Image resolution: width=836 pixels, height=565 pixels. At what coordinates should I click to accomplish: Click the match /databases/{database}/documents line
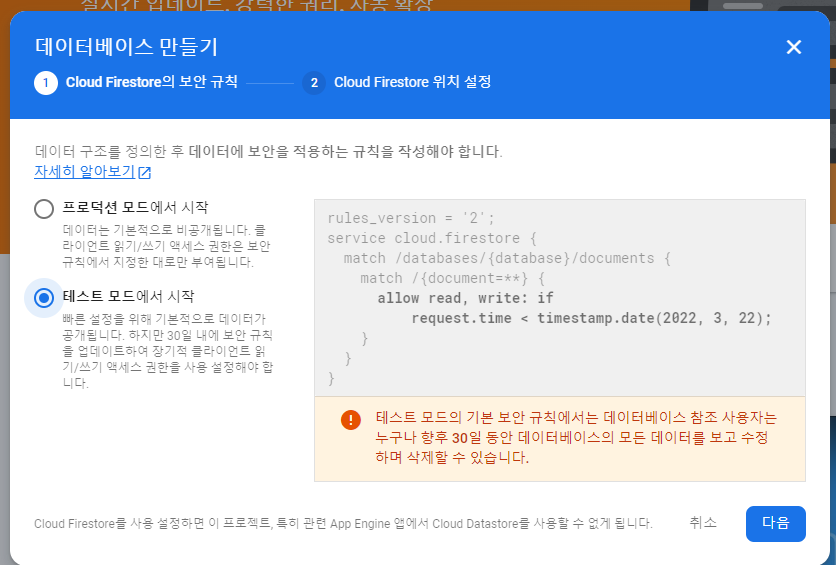[507, 259]
